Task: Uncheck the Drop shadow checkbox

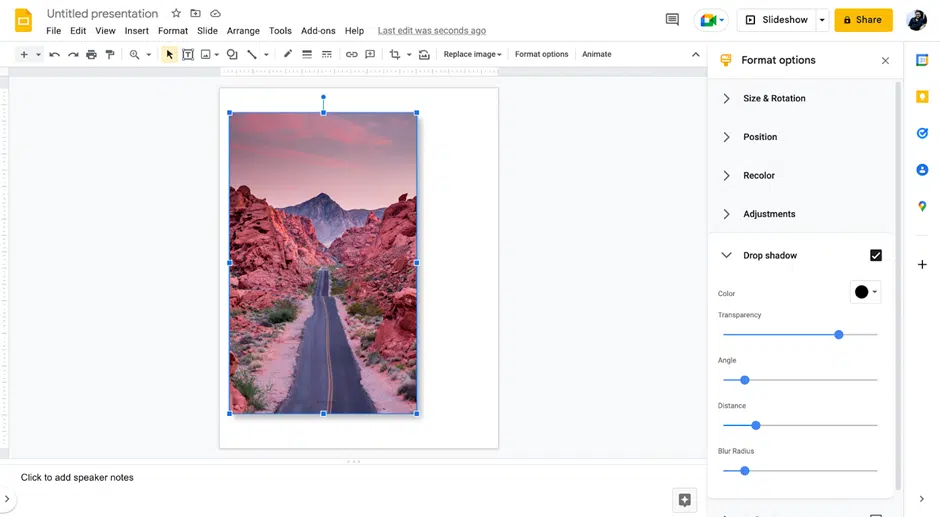Action: [876, 256]
